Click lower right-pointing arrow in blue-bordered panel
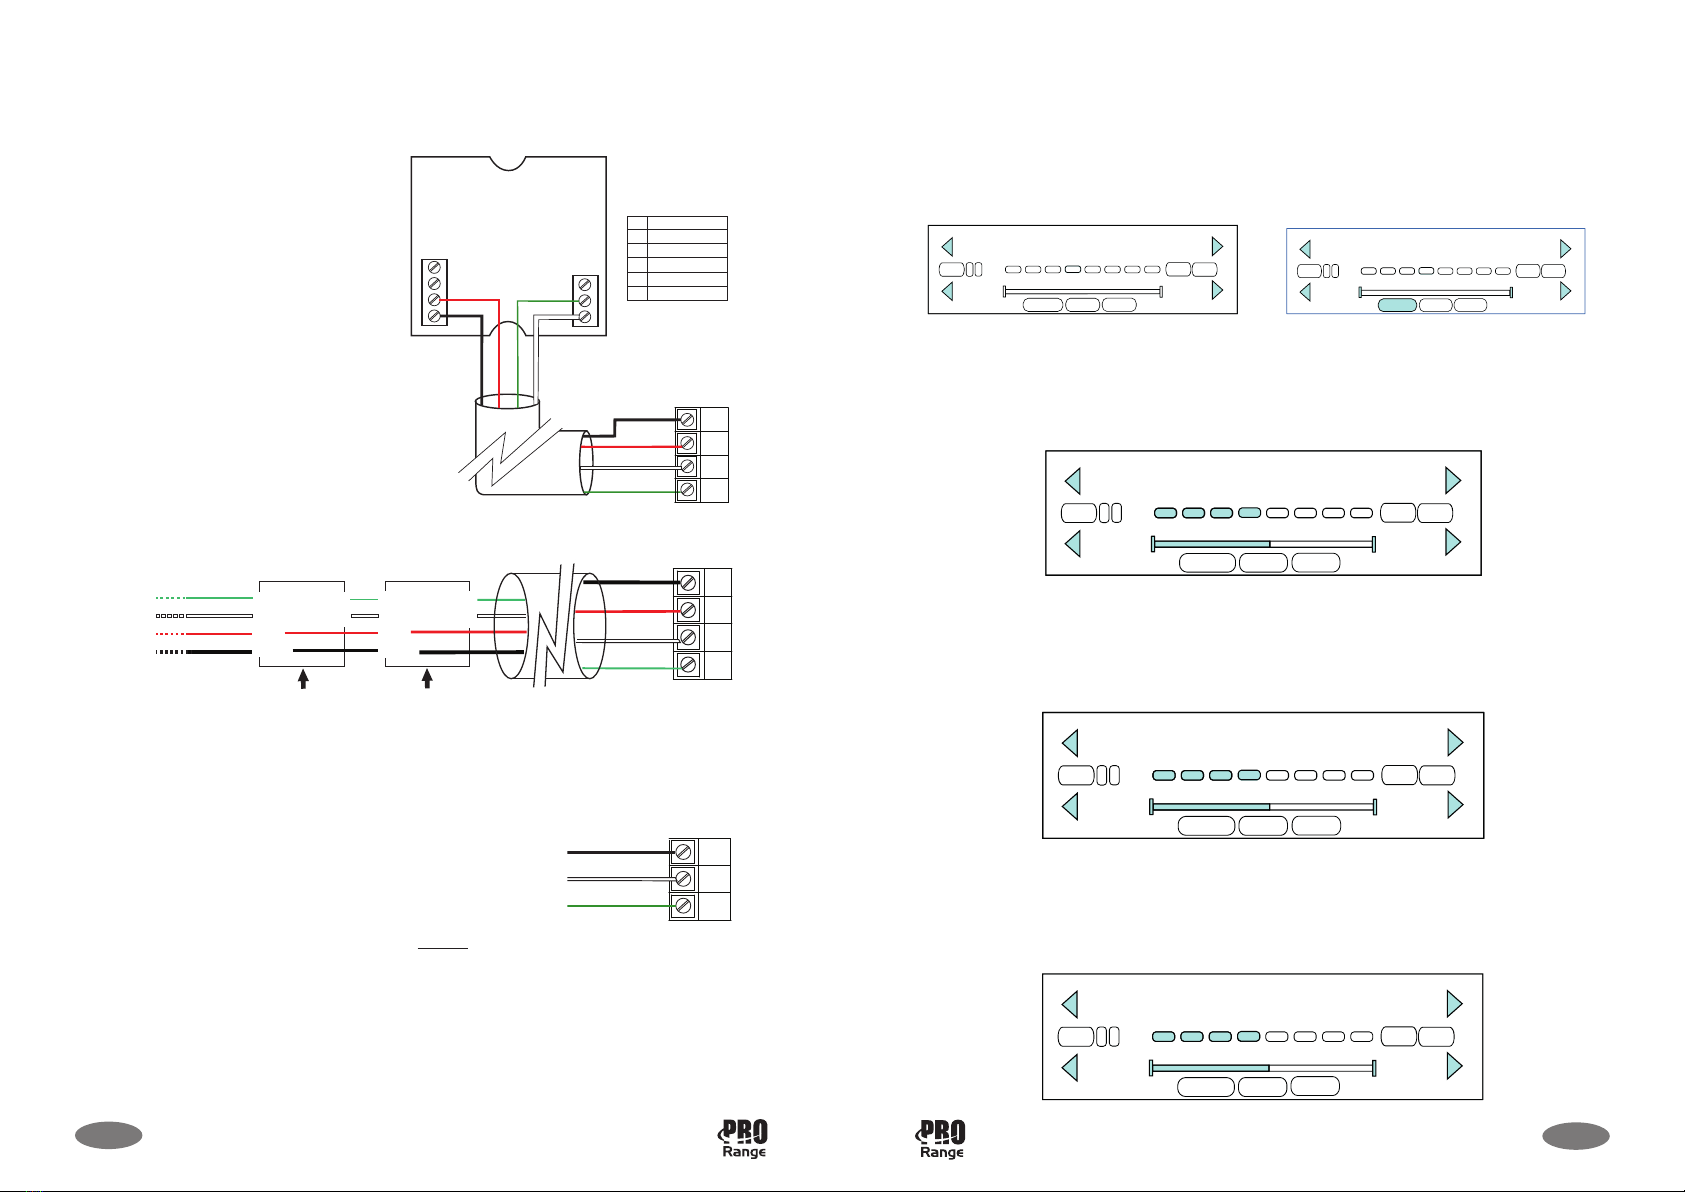This screenshot has height=1192, width=1685. click(x=1566, y=291)
